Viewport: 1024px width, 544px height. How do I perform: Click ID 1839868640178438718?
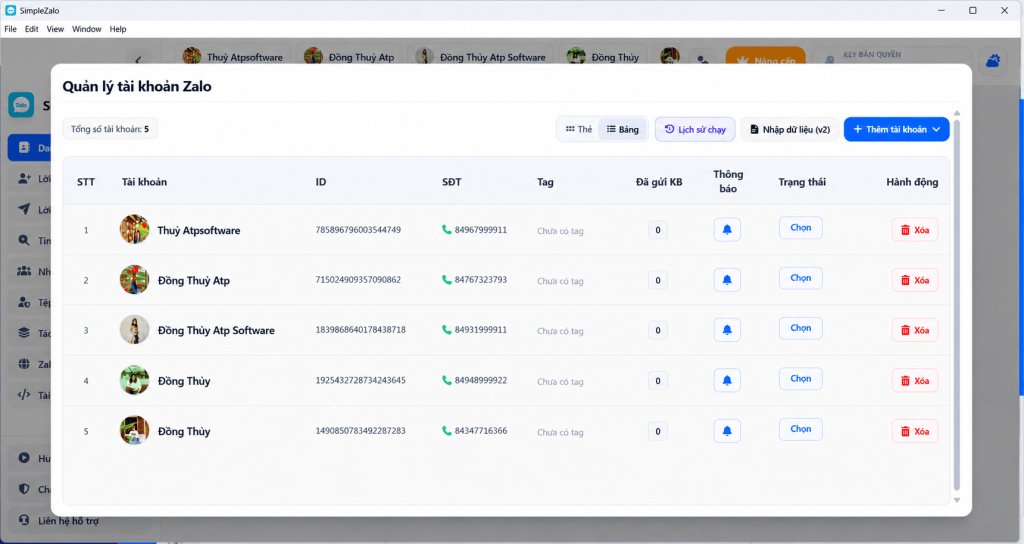360,330
